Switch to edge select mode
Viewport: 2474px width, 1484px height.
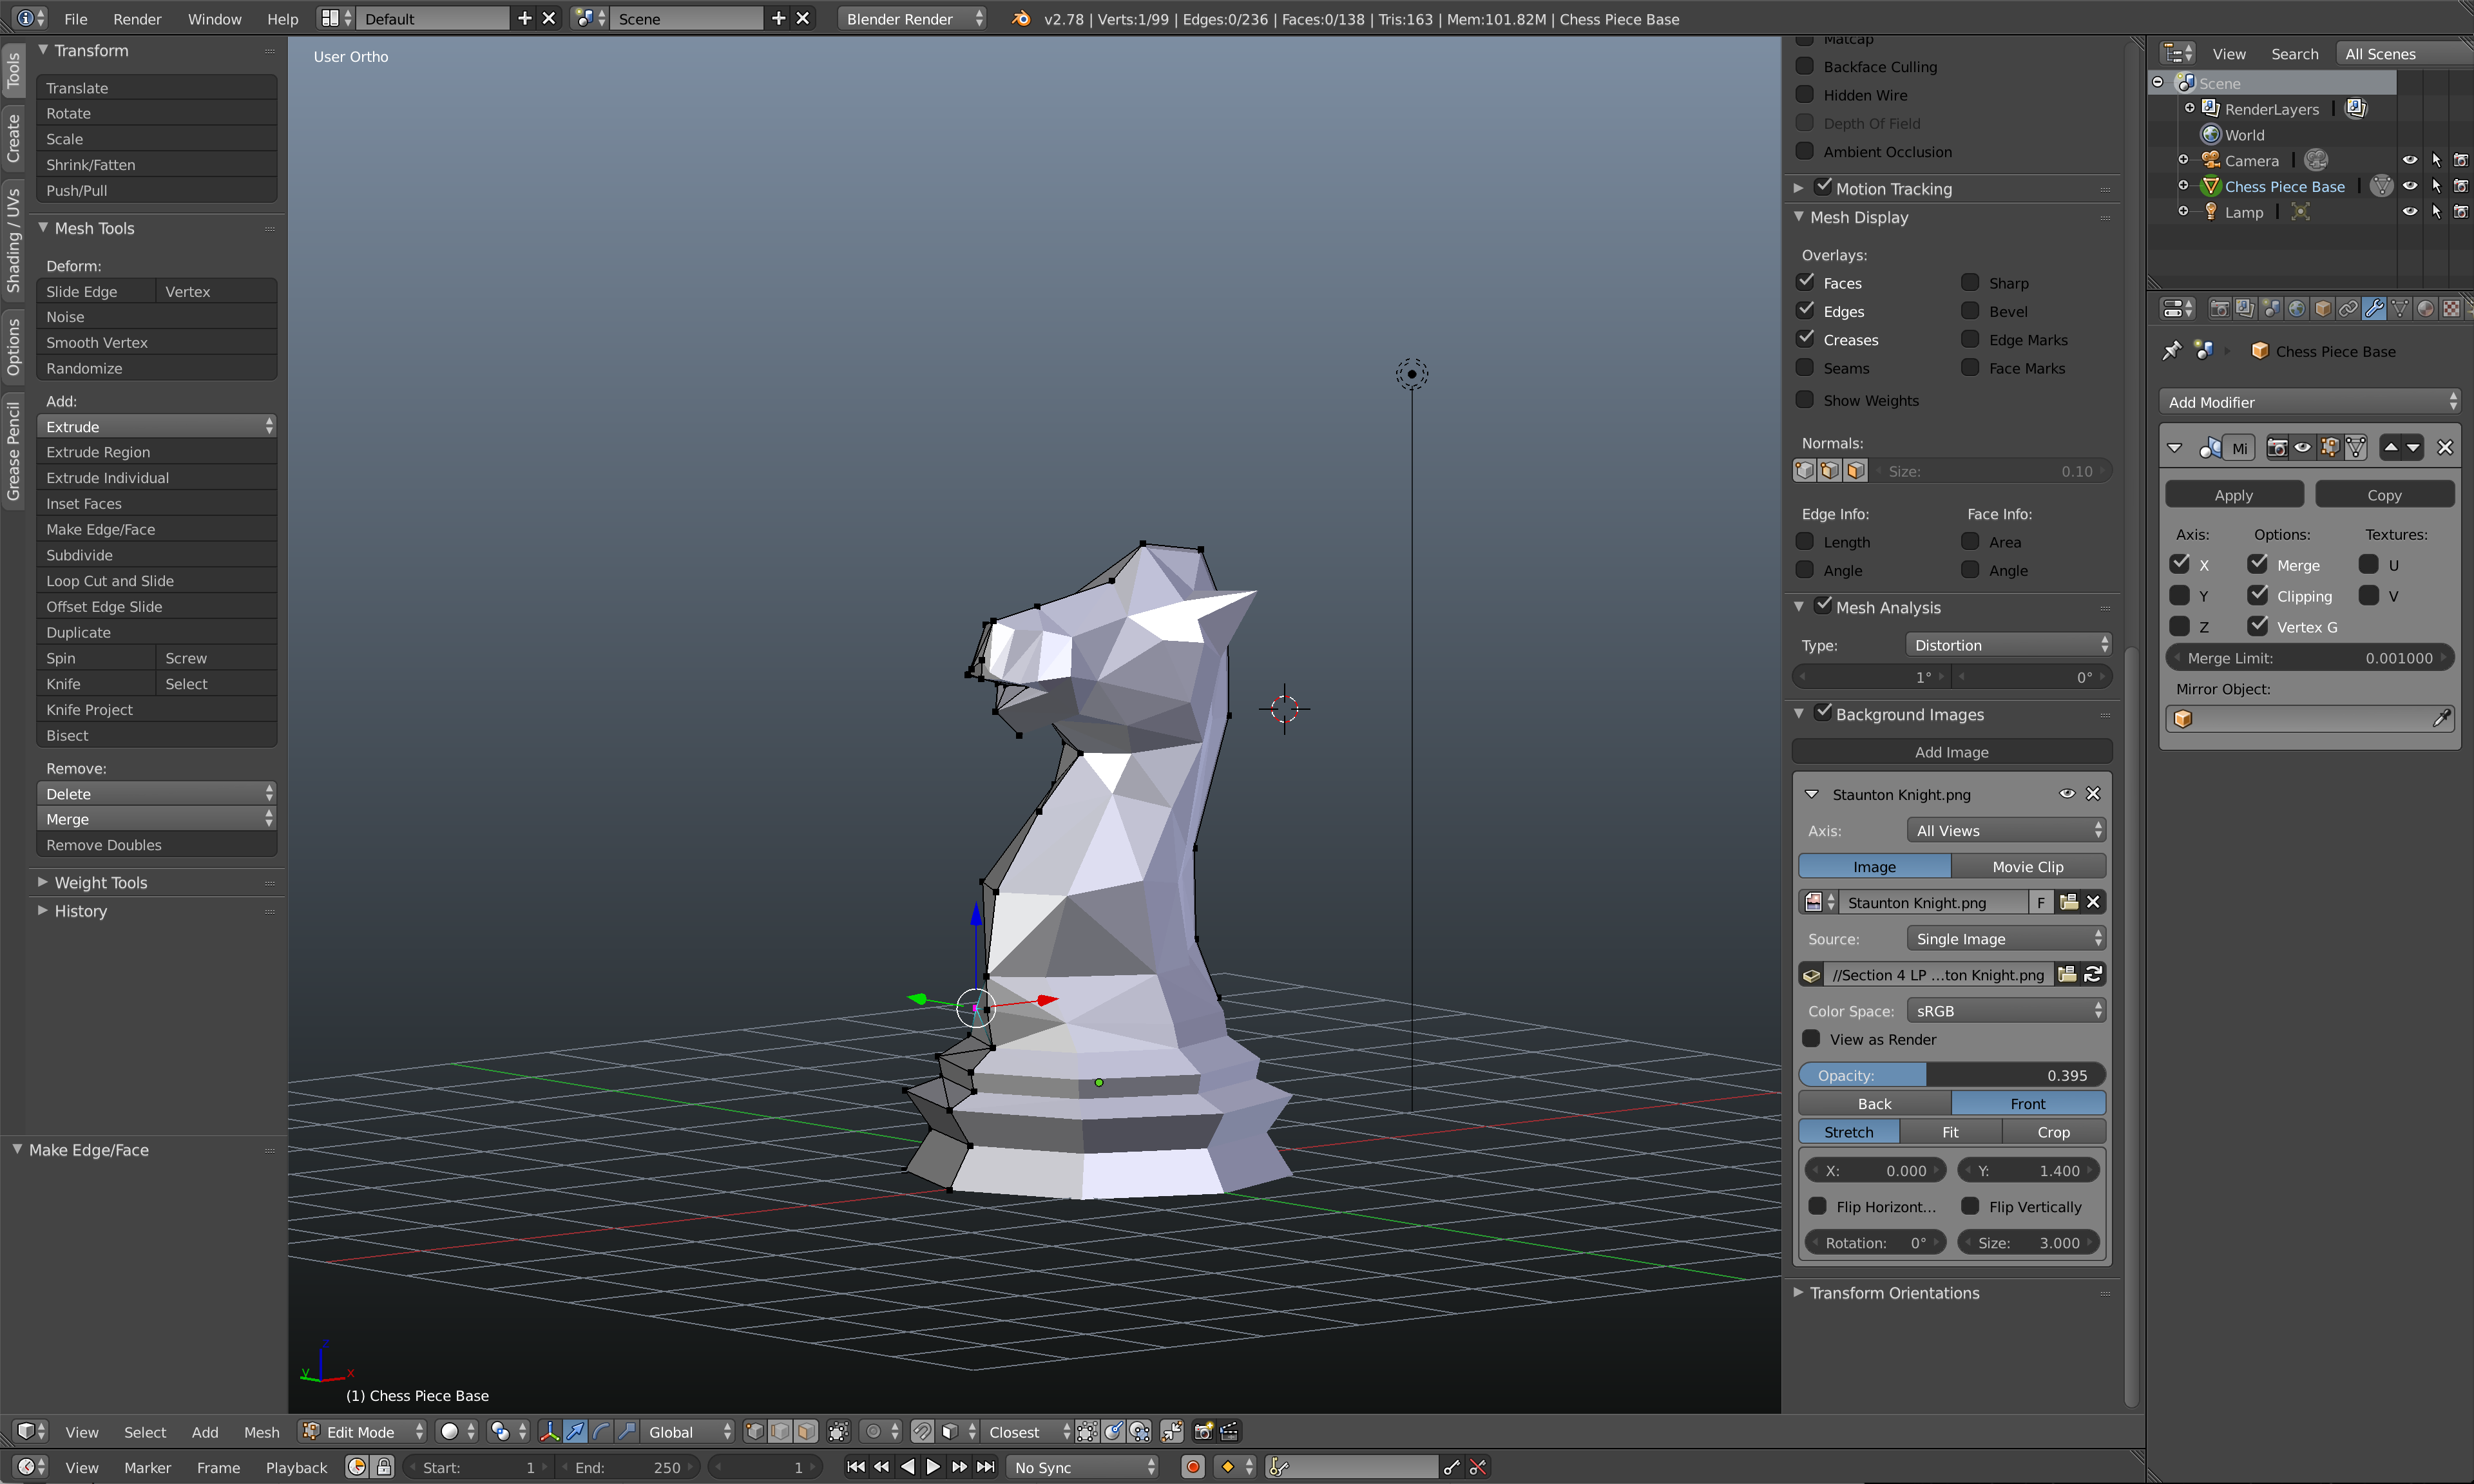click(x=780, y=1432)
